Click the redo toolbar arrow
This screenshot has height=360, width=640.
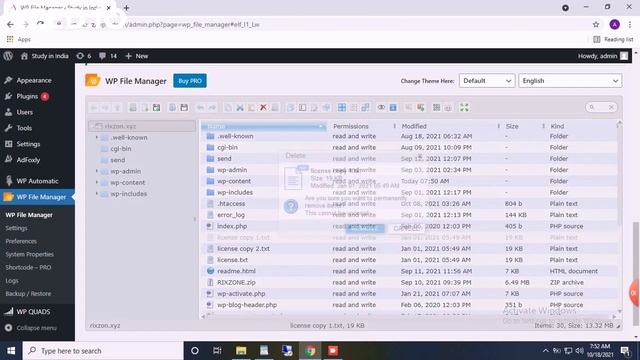point(212,108)
